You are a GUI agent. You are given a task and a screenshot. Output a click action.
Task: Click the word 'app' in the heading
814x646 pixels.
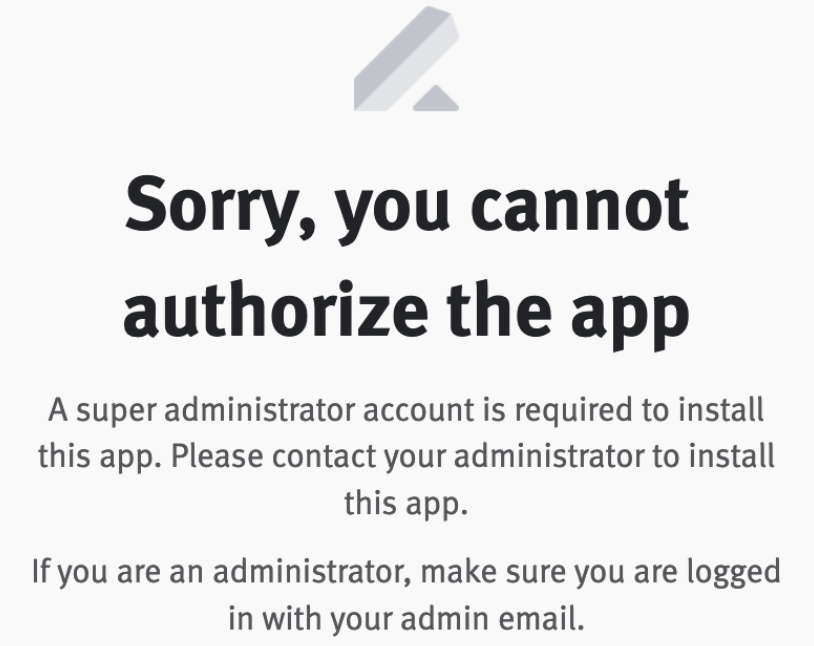630,318
